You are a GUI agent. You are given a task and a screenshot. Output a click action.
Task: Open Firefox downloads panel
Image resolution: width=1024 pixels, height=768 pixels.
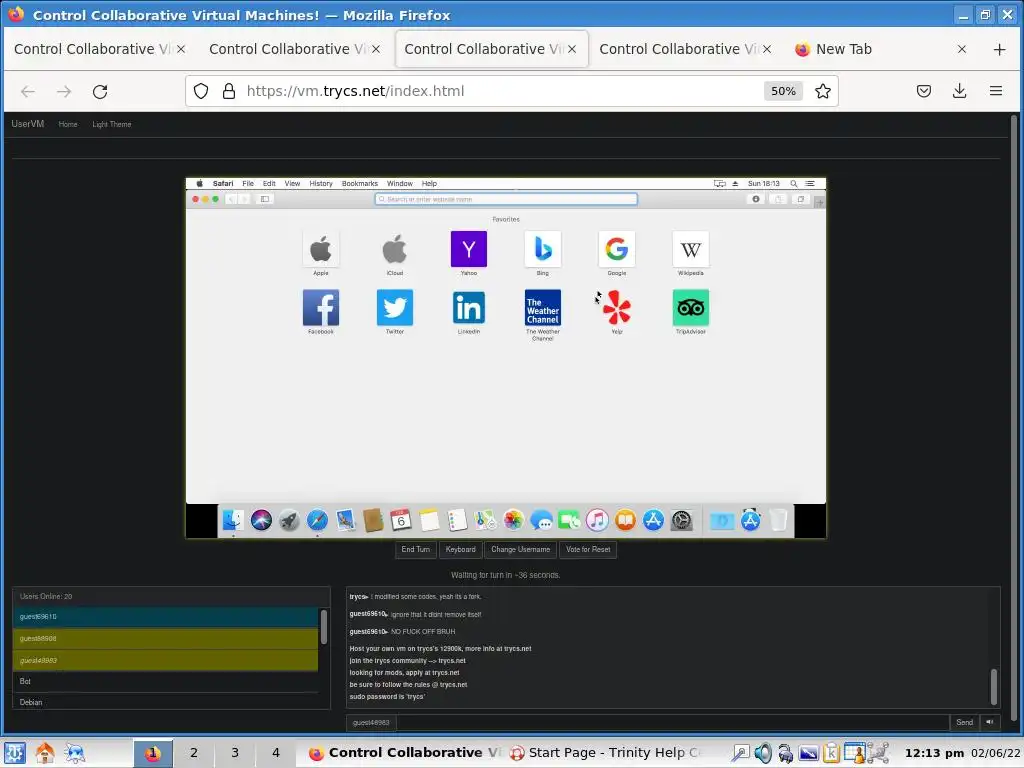click(x=959, y=91)
